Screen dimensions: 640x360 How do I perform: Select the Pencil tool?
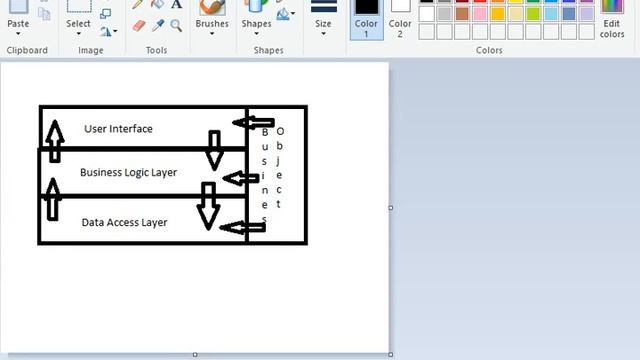[138, 4]
